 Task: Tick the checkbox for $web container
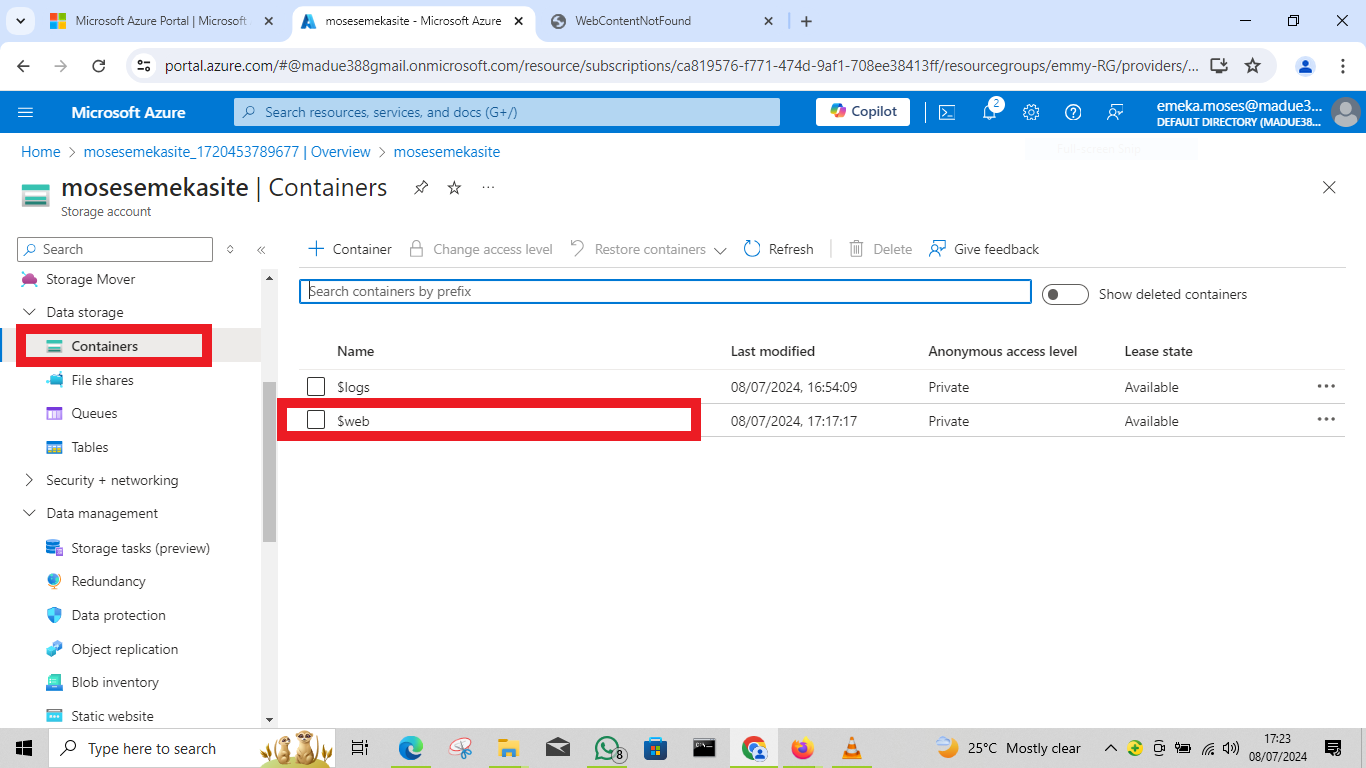tap(316, 420)
